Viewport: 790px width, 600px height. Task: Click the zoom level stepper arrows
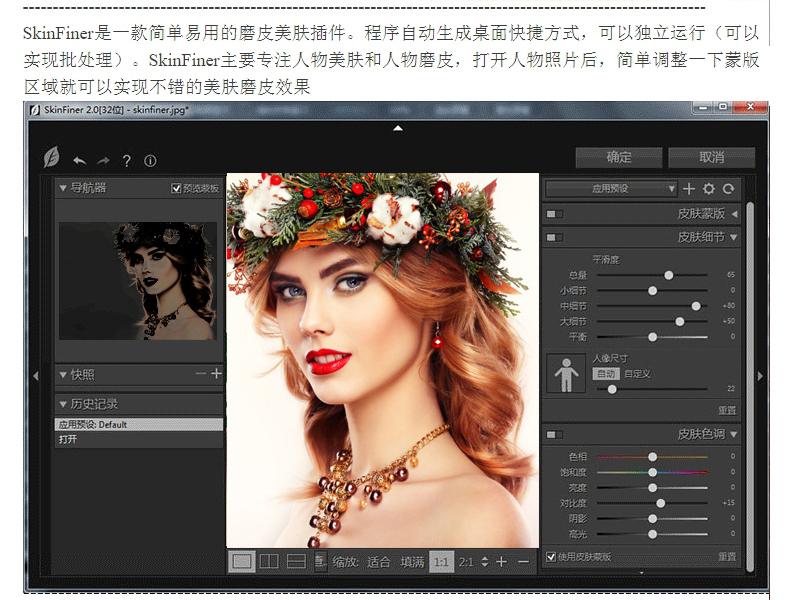point(485,561)
